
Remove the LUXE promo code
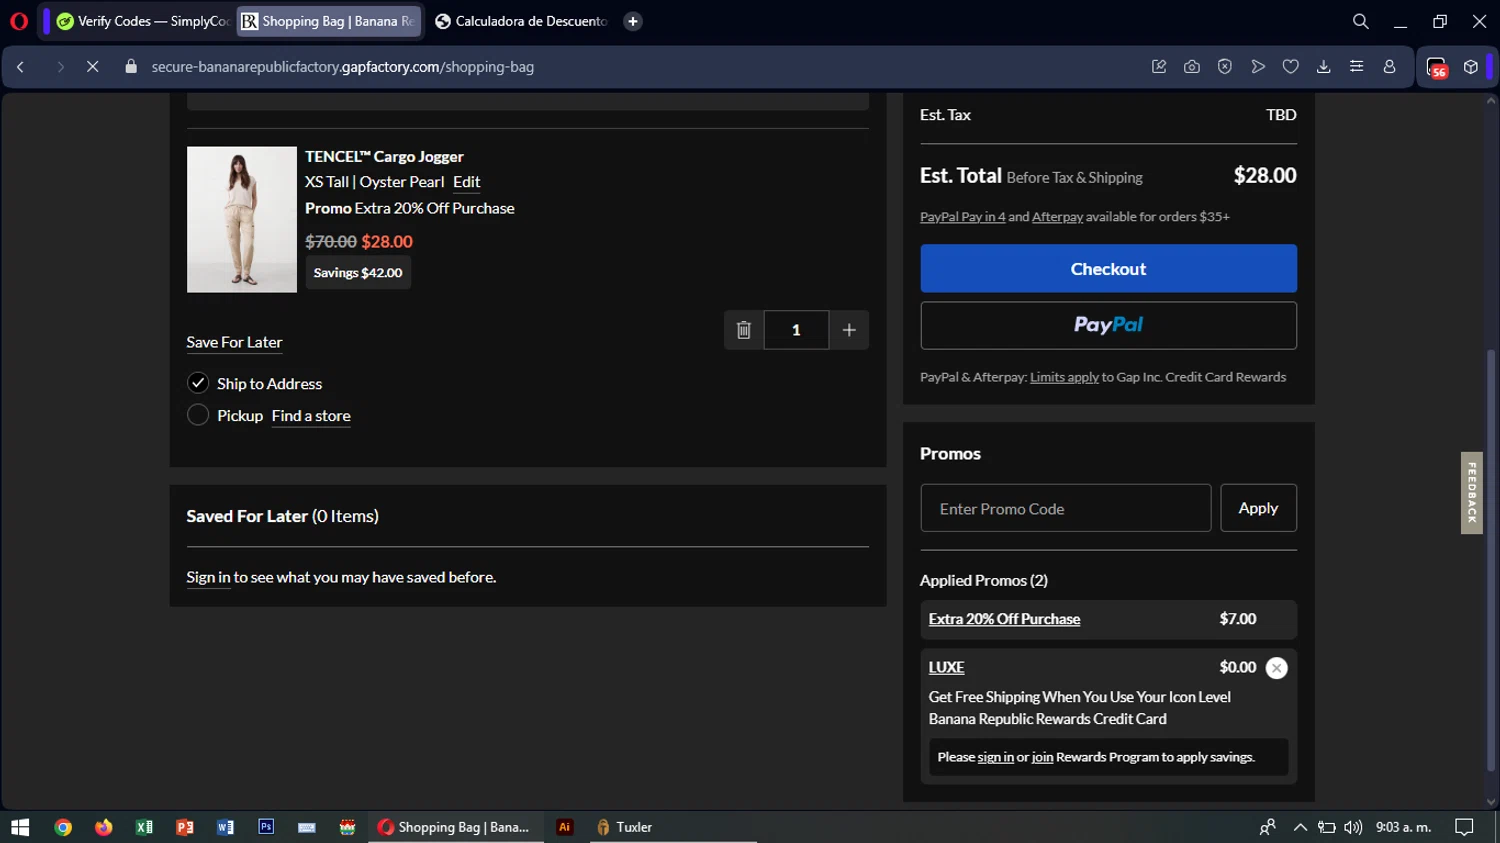pos(1276,668)
